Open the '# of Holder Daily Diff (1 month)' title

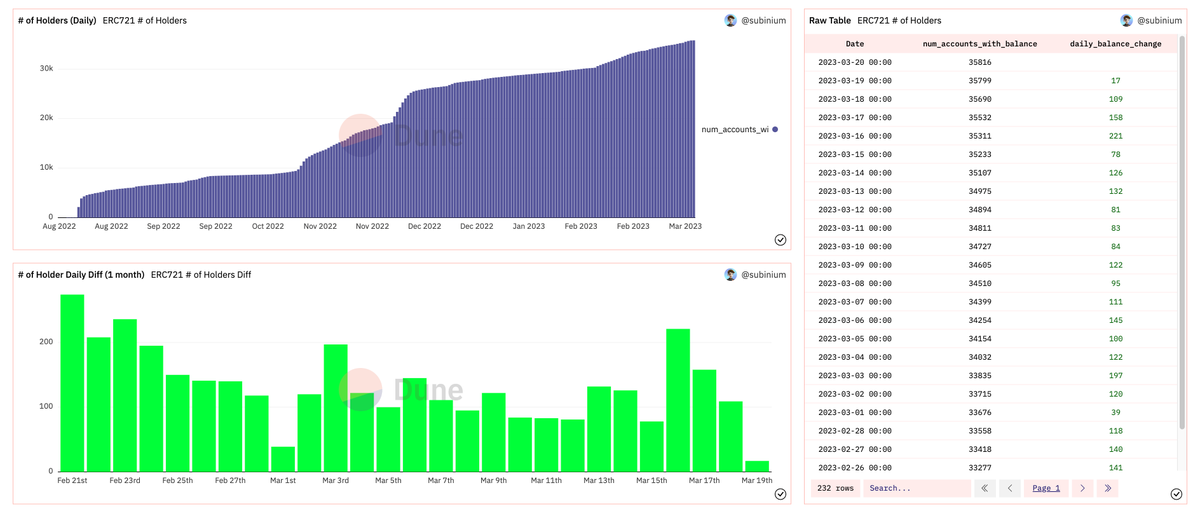[81, 274]
